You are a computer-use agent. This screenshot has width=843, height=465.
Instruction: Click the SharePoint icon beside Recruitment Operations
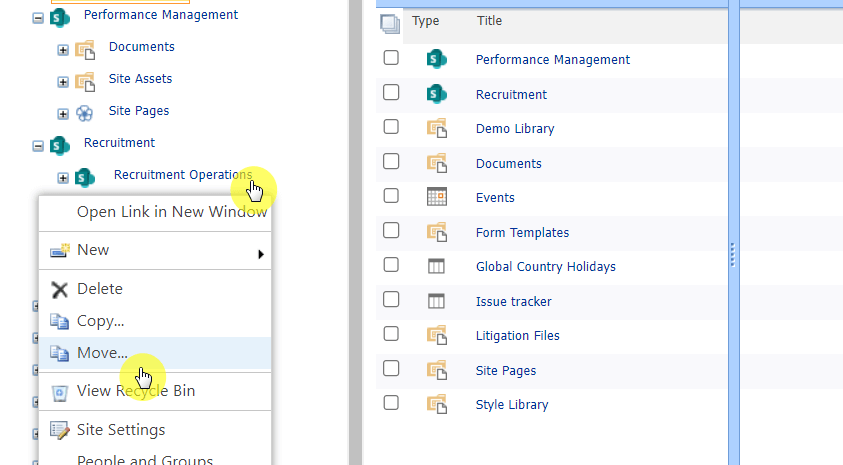85,178
